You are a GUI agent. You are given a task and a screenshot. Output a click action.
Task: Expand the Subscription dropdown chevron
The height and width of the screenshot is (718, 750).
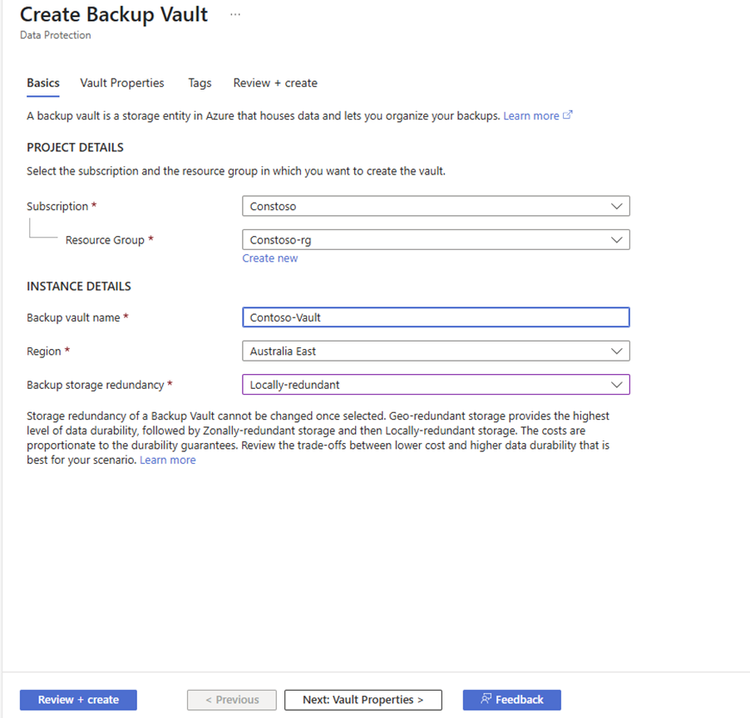[x=617, y=206]
